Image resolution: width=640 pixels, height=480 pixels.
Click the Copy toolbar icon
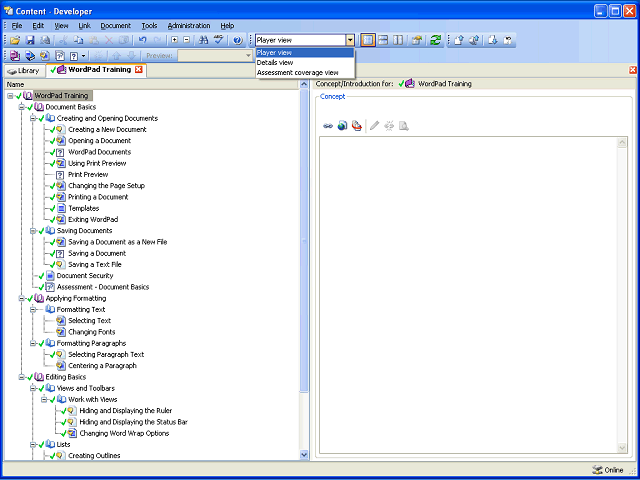tap(79, 40)
